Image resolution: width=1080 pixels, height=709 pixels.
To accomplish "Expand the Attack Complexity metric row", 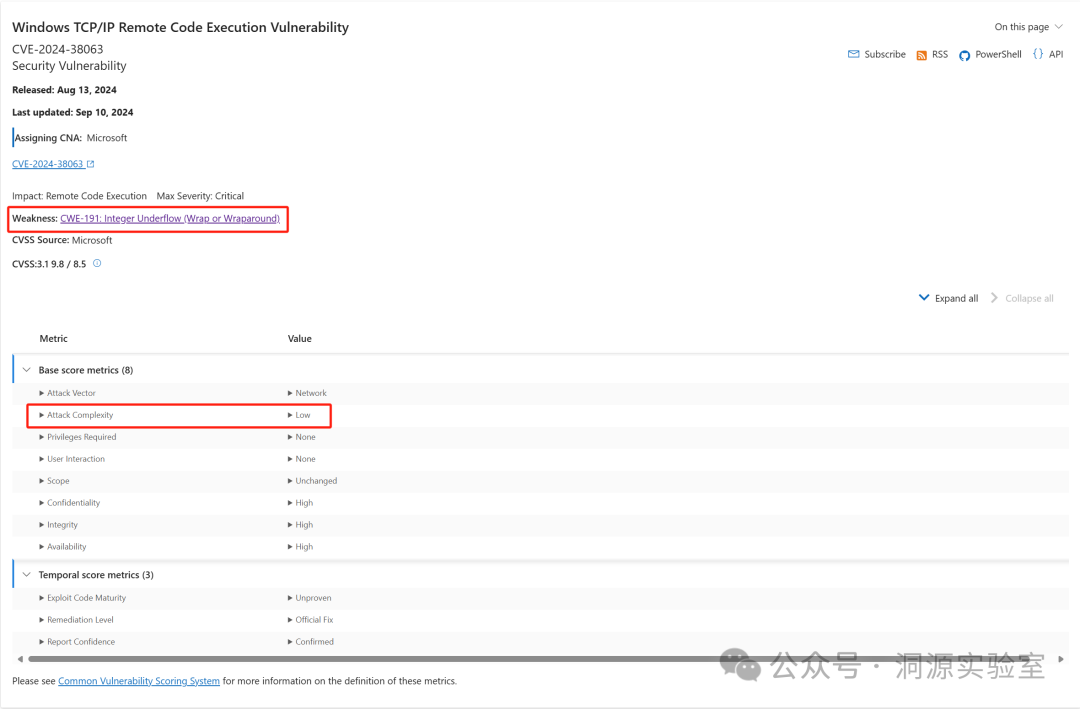I will point(42,415).
